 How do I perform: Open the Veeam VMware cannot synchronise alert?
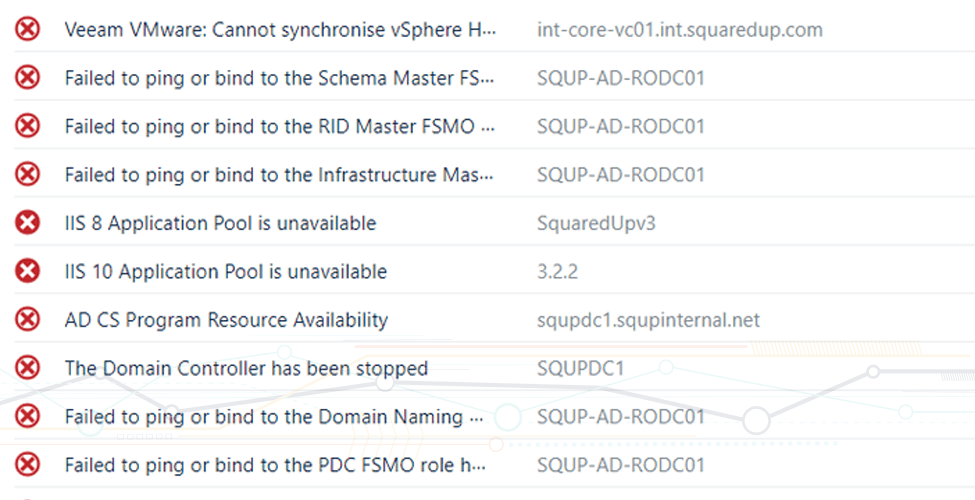point(279,29)
